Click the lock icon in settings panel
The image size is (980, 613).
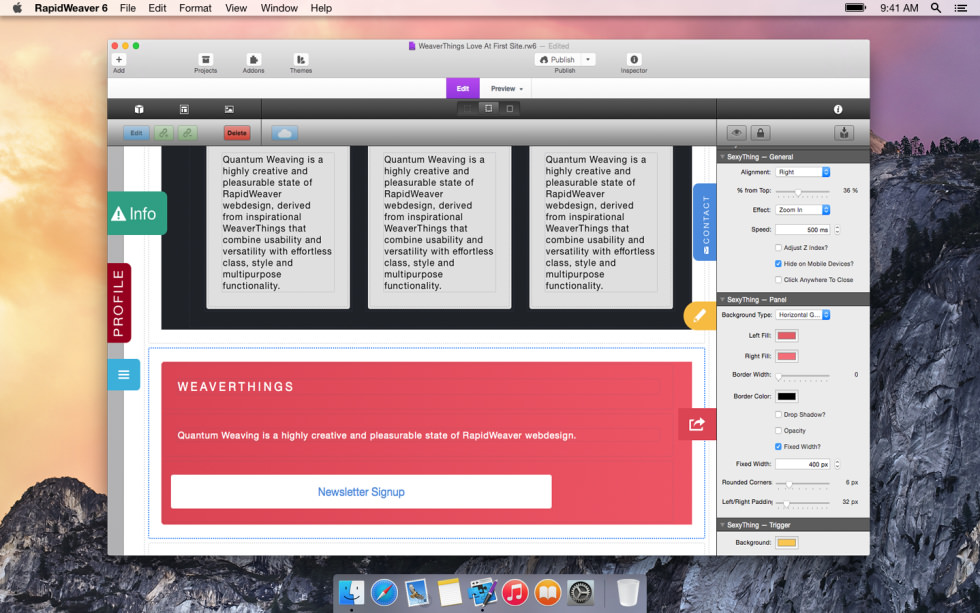click(760, 133)
